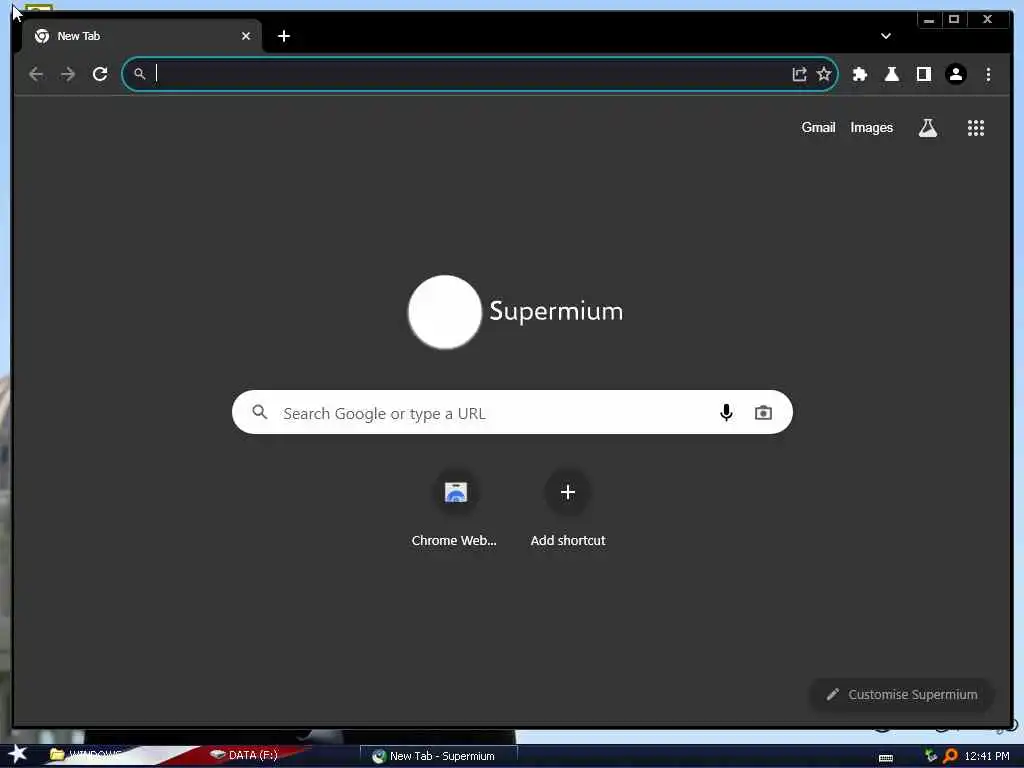Open Chrome Web Store shortcut

455,508
